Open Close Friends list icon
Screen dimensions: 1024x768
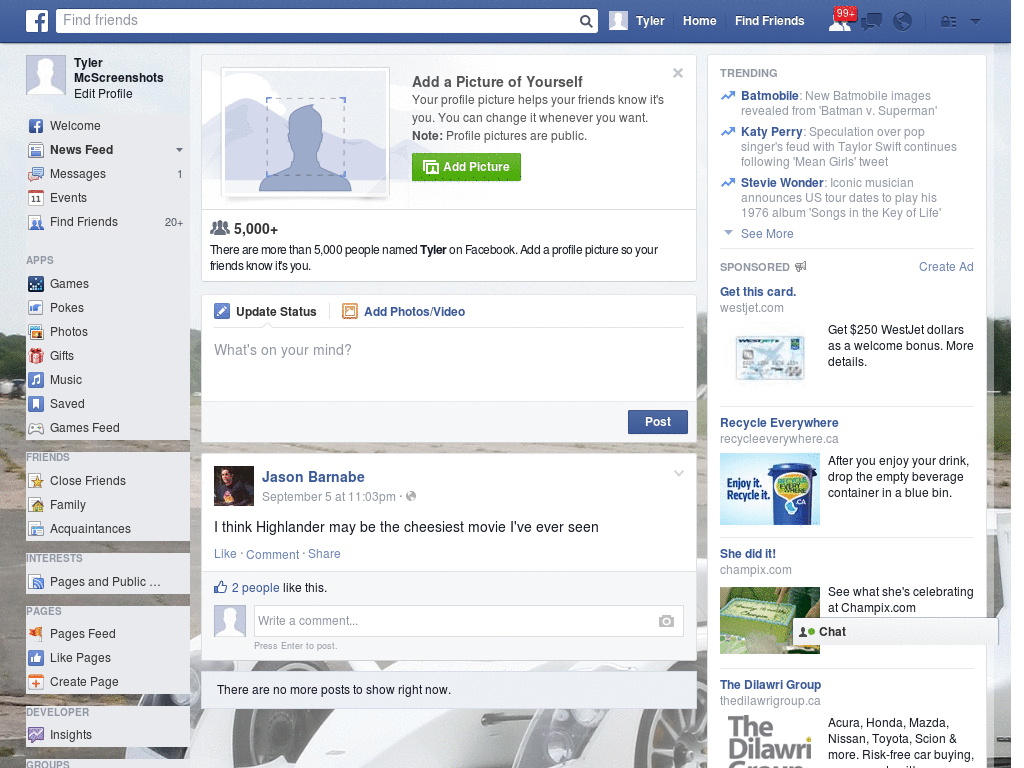tap(36, 481)
